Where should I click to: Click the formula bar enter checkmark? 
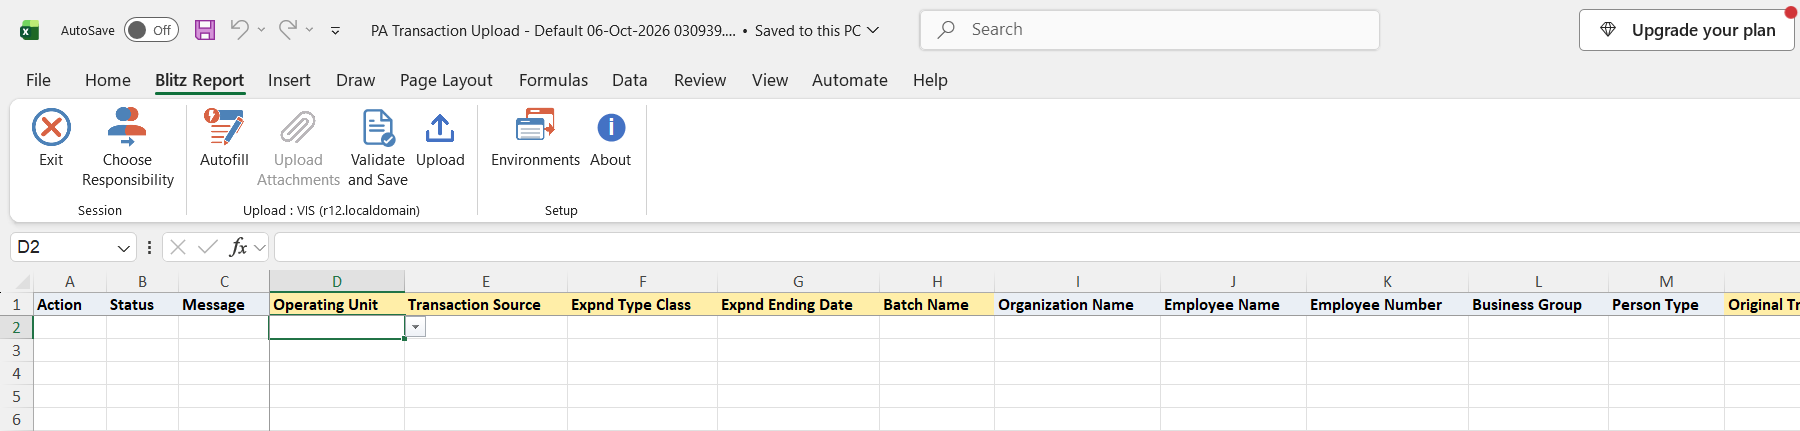click(208, 247)
